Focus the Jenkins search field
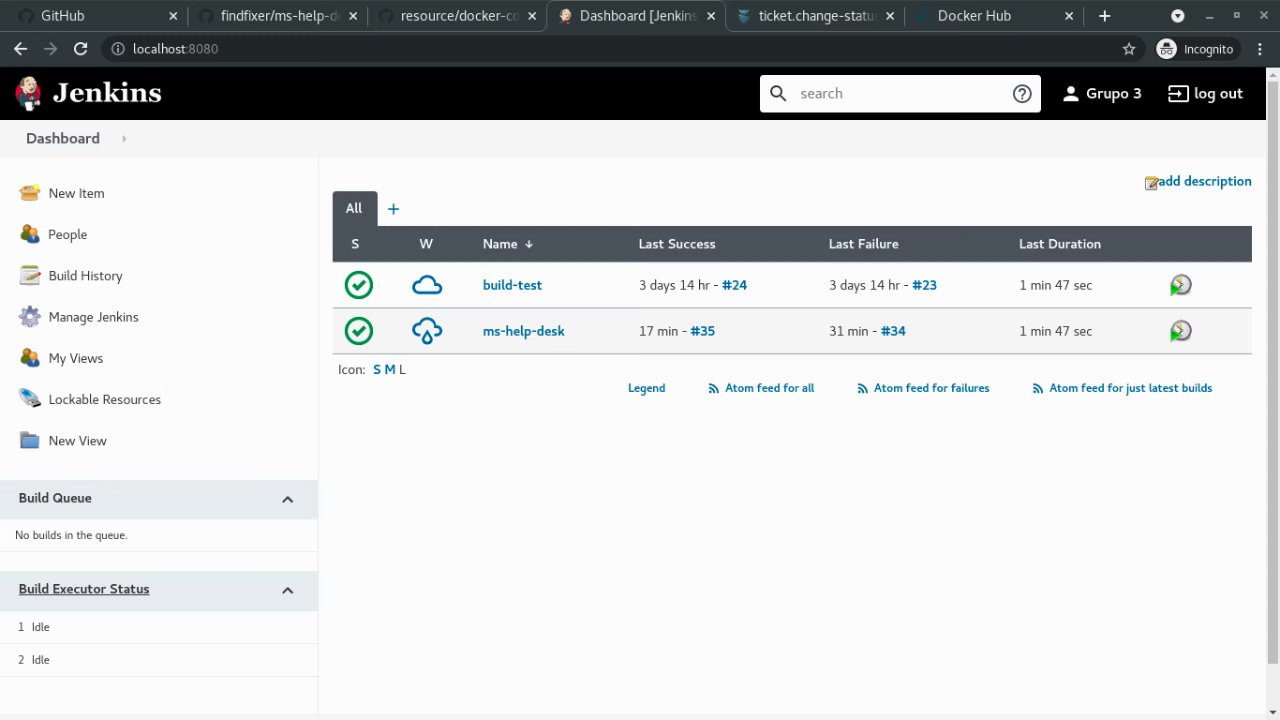 (x=900, y=93)
